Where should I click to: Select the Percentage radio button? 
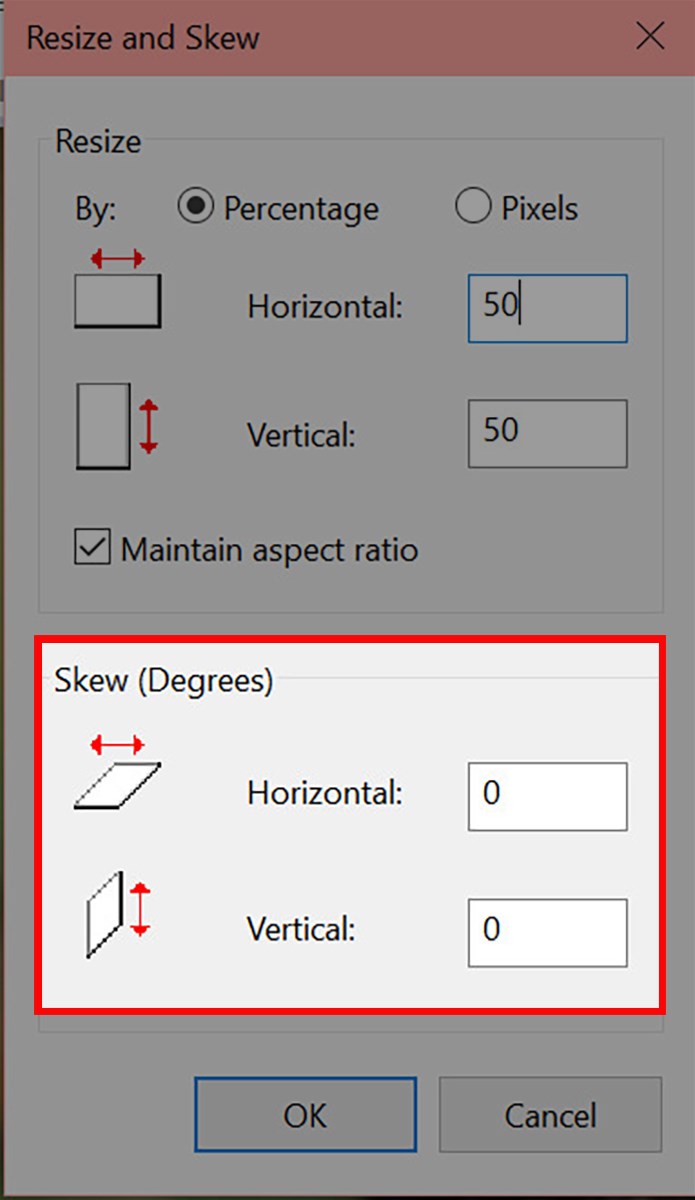coord(196,207)
